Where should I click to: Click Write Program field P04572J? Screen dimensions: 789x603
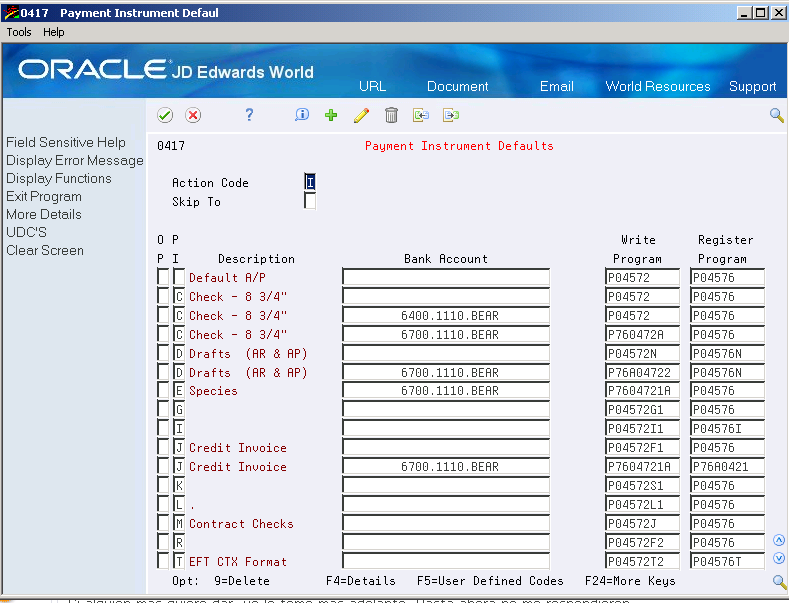642,523
